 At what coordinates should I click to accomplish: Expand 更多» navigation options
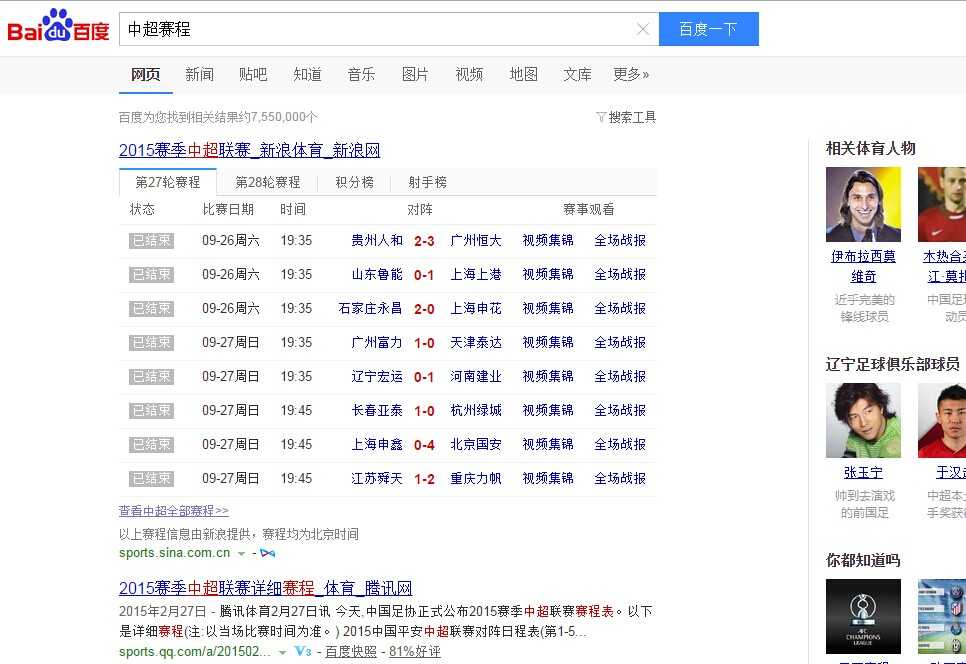coord(631,75)
